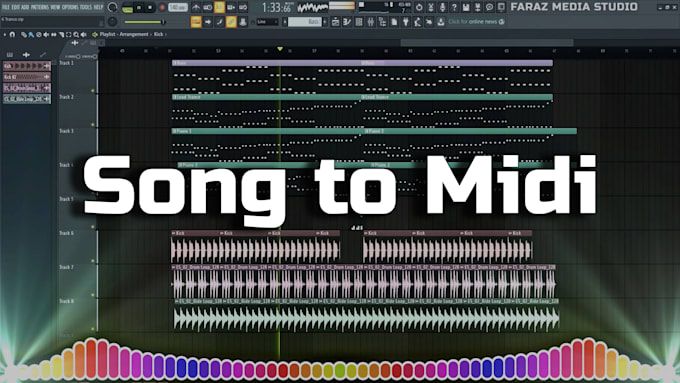This screenshot has height=383, width=680.
Task: Select the playlist paint brush tool
Action: (31, 34)
